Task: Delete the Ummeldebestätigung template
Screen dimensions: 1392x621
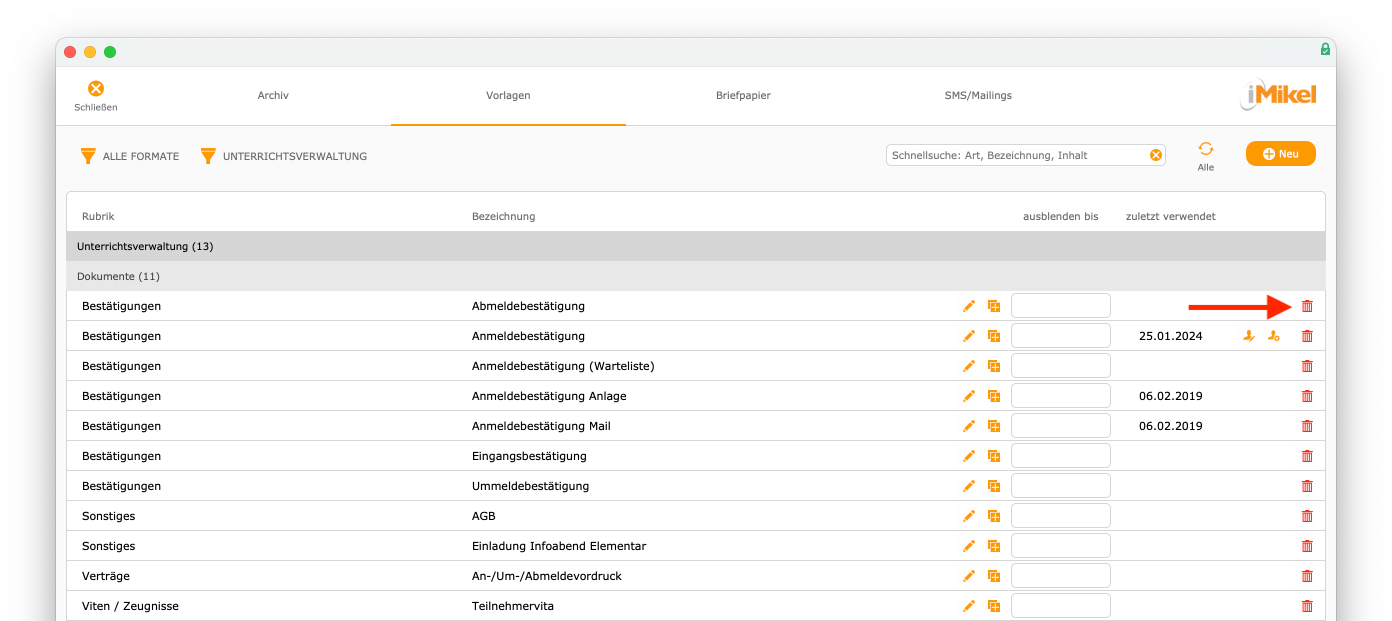Action: (1307, 486)
